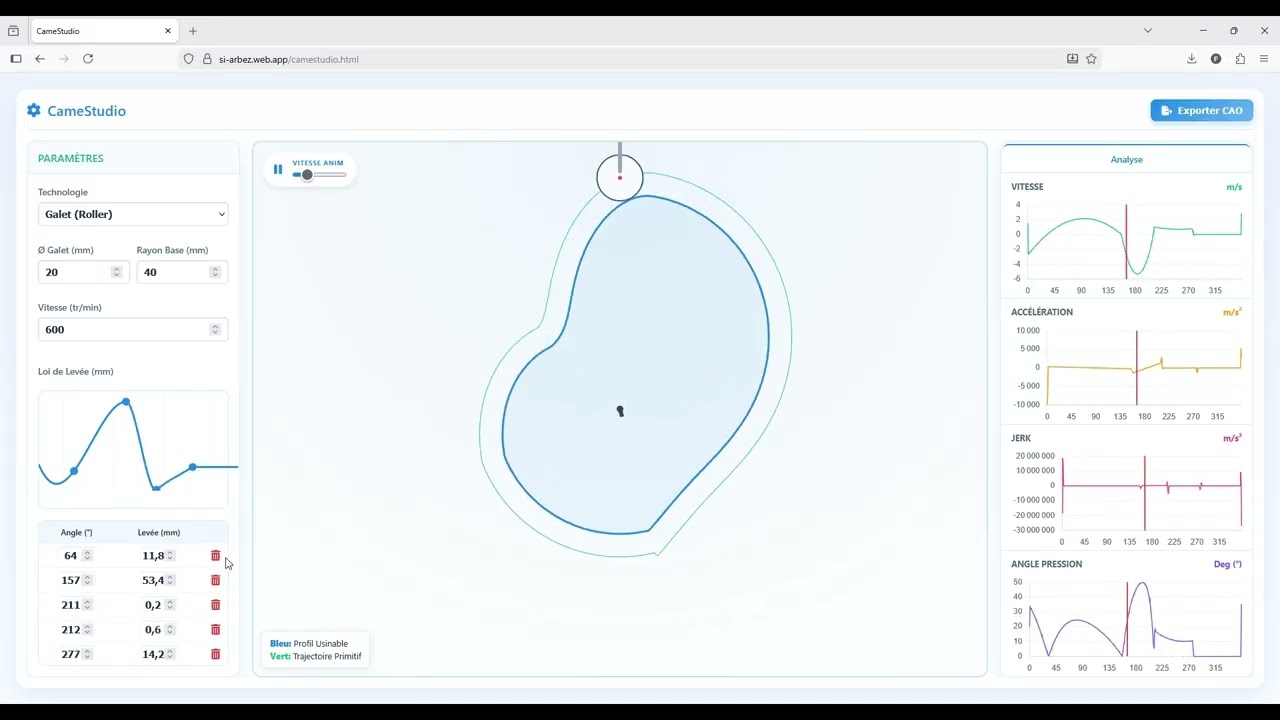Delete the row with angle 212
Viewport: 1280px width, 720px height.
[x=215, y=630]
